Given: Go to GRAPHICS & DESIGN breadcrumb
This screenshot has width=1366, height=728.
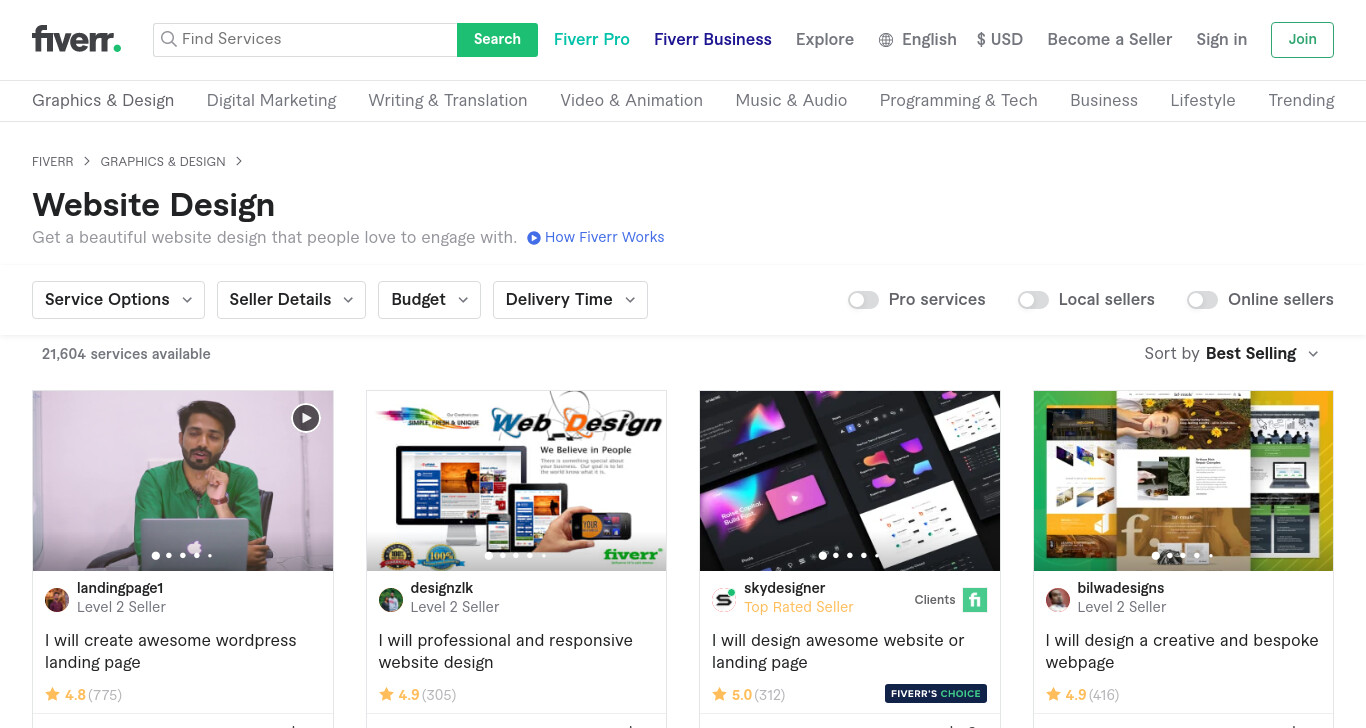Looking at the screenshot, I should tap(163, 161).
